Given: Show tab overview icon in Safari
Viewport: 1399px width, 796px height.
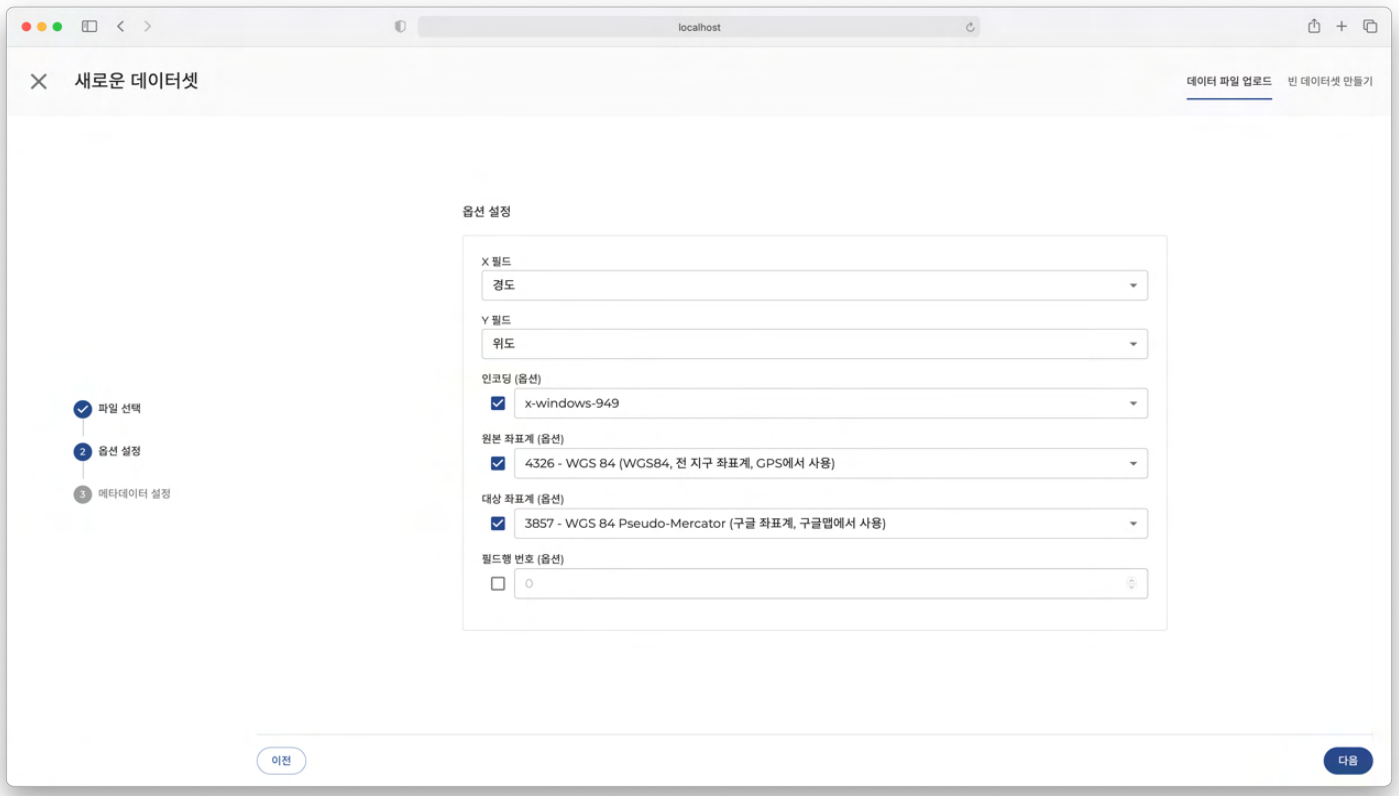Looking at the screenshot, I should coord(1370,27).
